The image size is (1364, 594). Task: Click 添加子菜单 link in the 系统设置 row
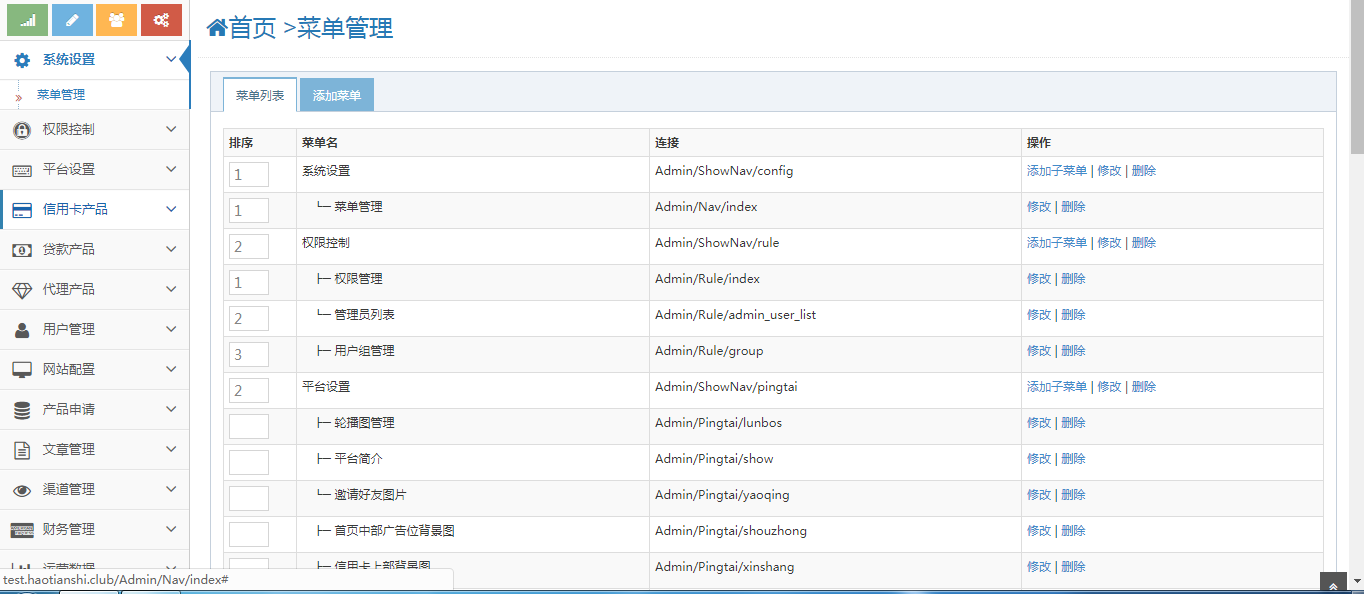coord(1056,171)
